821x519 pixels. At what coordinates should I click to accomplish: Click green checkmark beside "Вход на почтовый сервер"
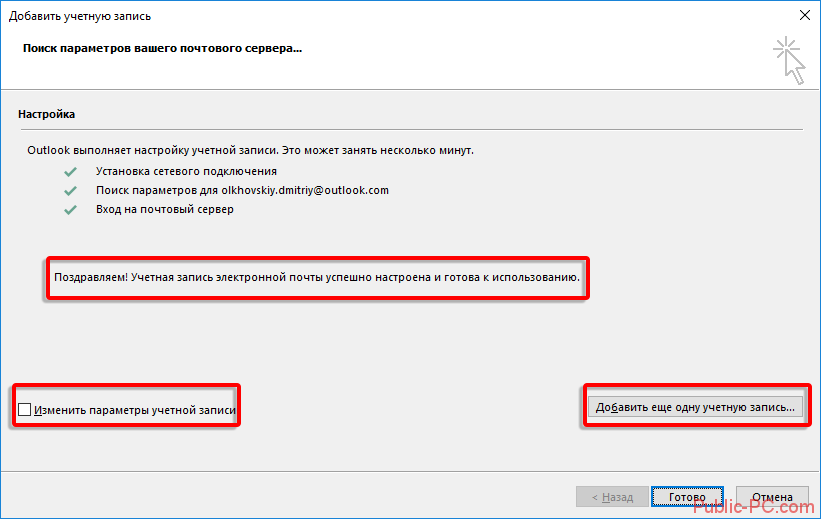coord(70,210)
